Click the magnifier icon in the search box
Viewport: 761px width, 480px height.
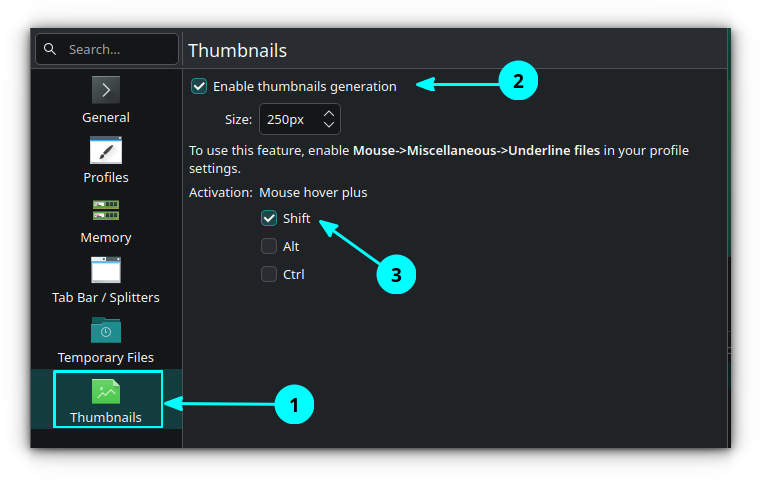50,49
